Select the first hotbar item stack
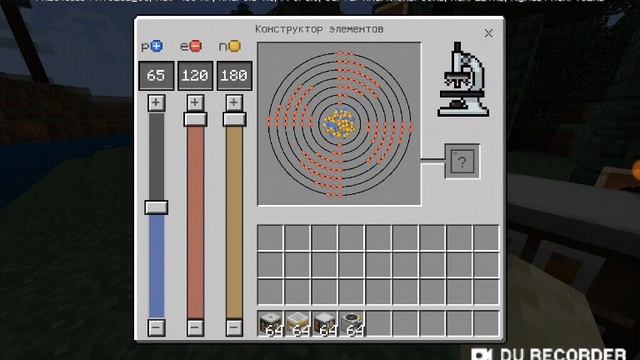 coord(270,324)
